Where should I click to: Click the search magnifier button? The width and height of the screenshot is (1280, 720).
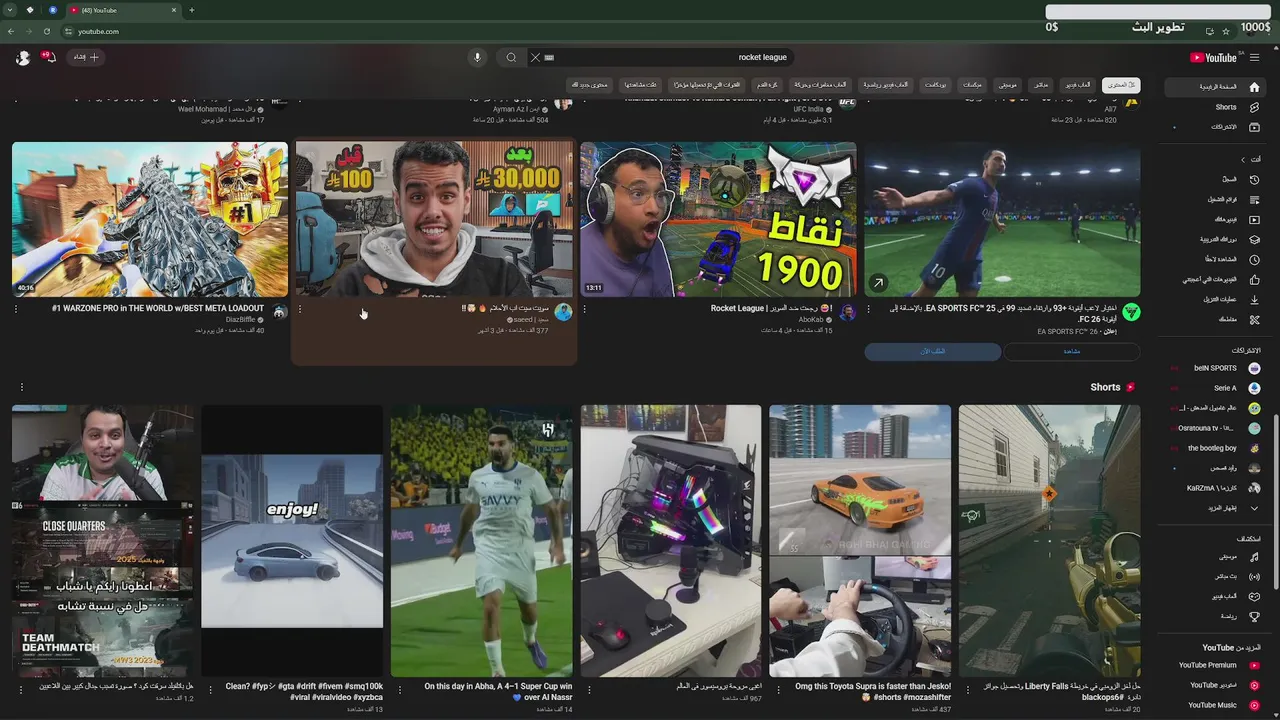pos(511,57)
